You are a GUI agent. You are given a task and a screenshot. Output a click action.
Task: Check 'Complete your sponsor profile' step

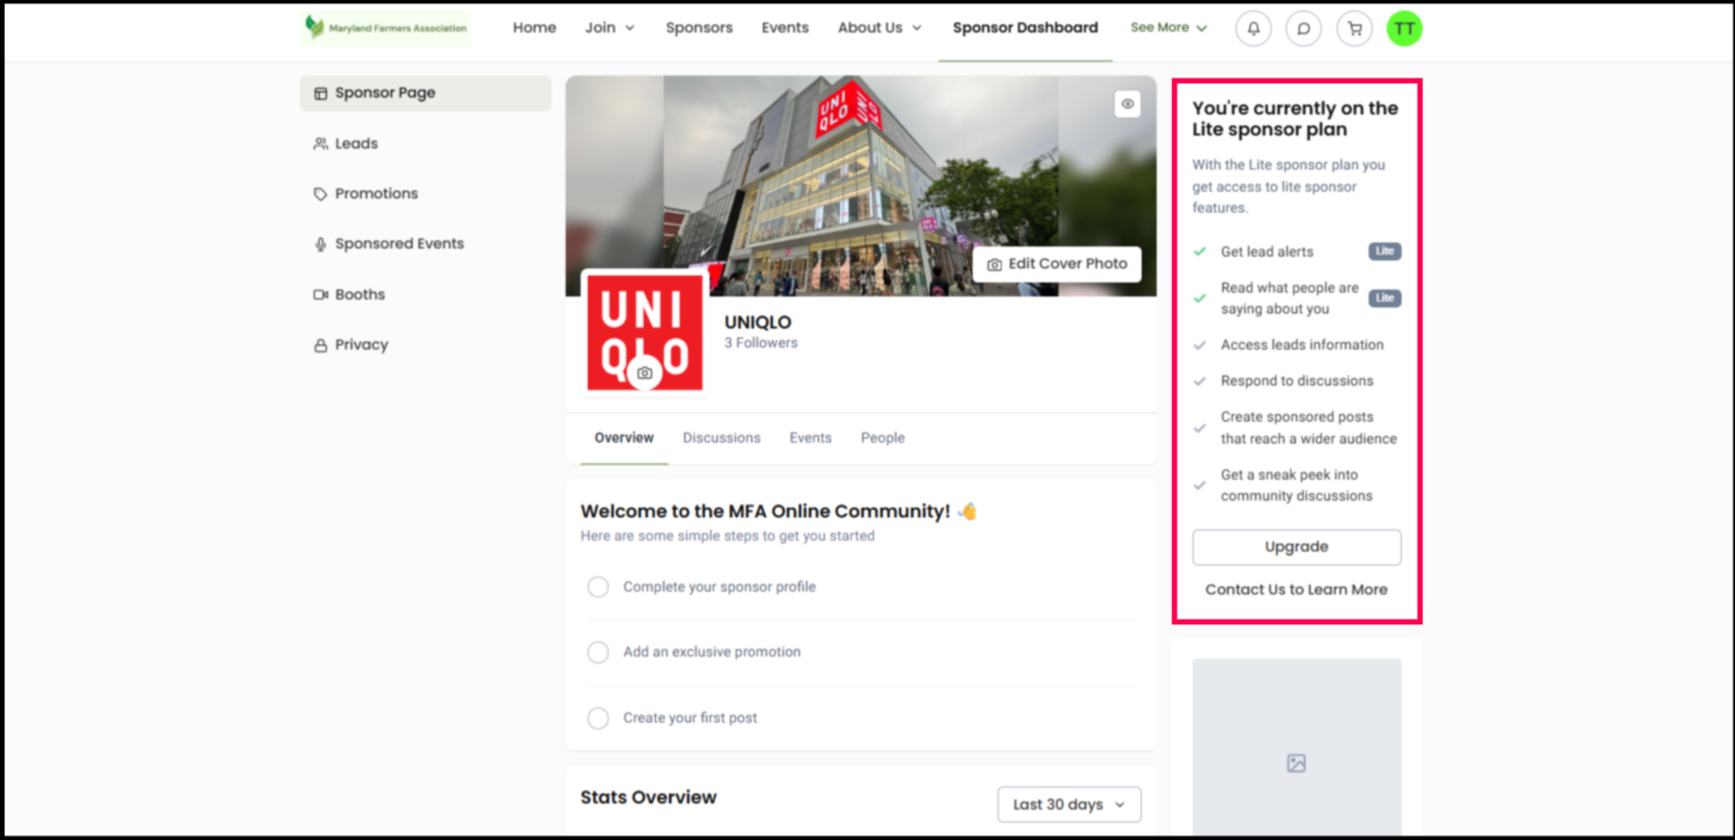[598, 587]
